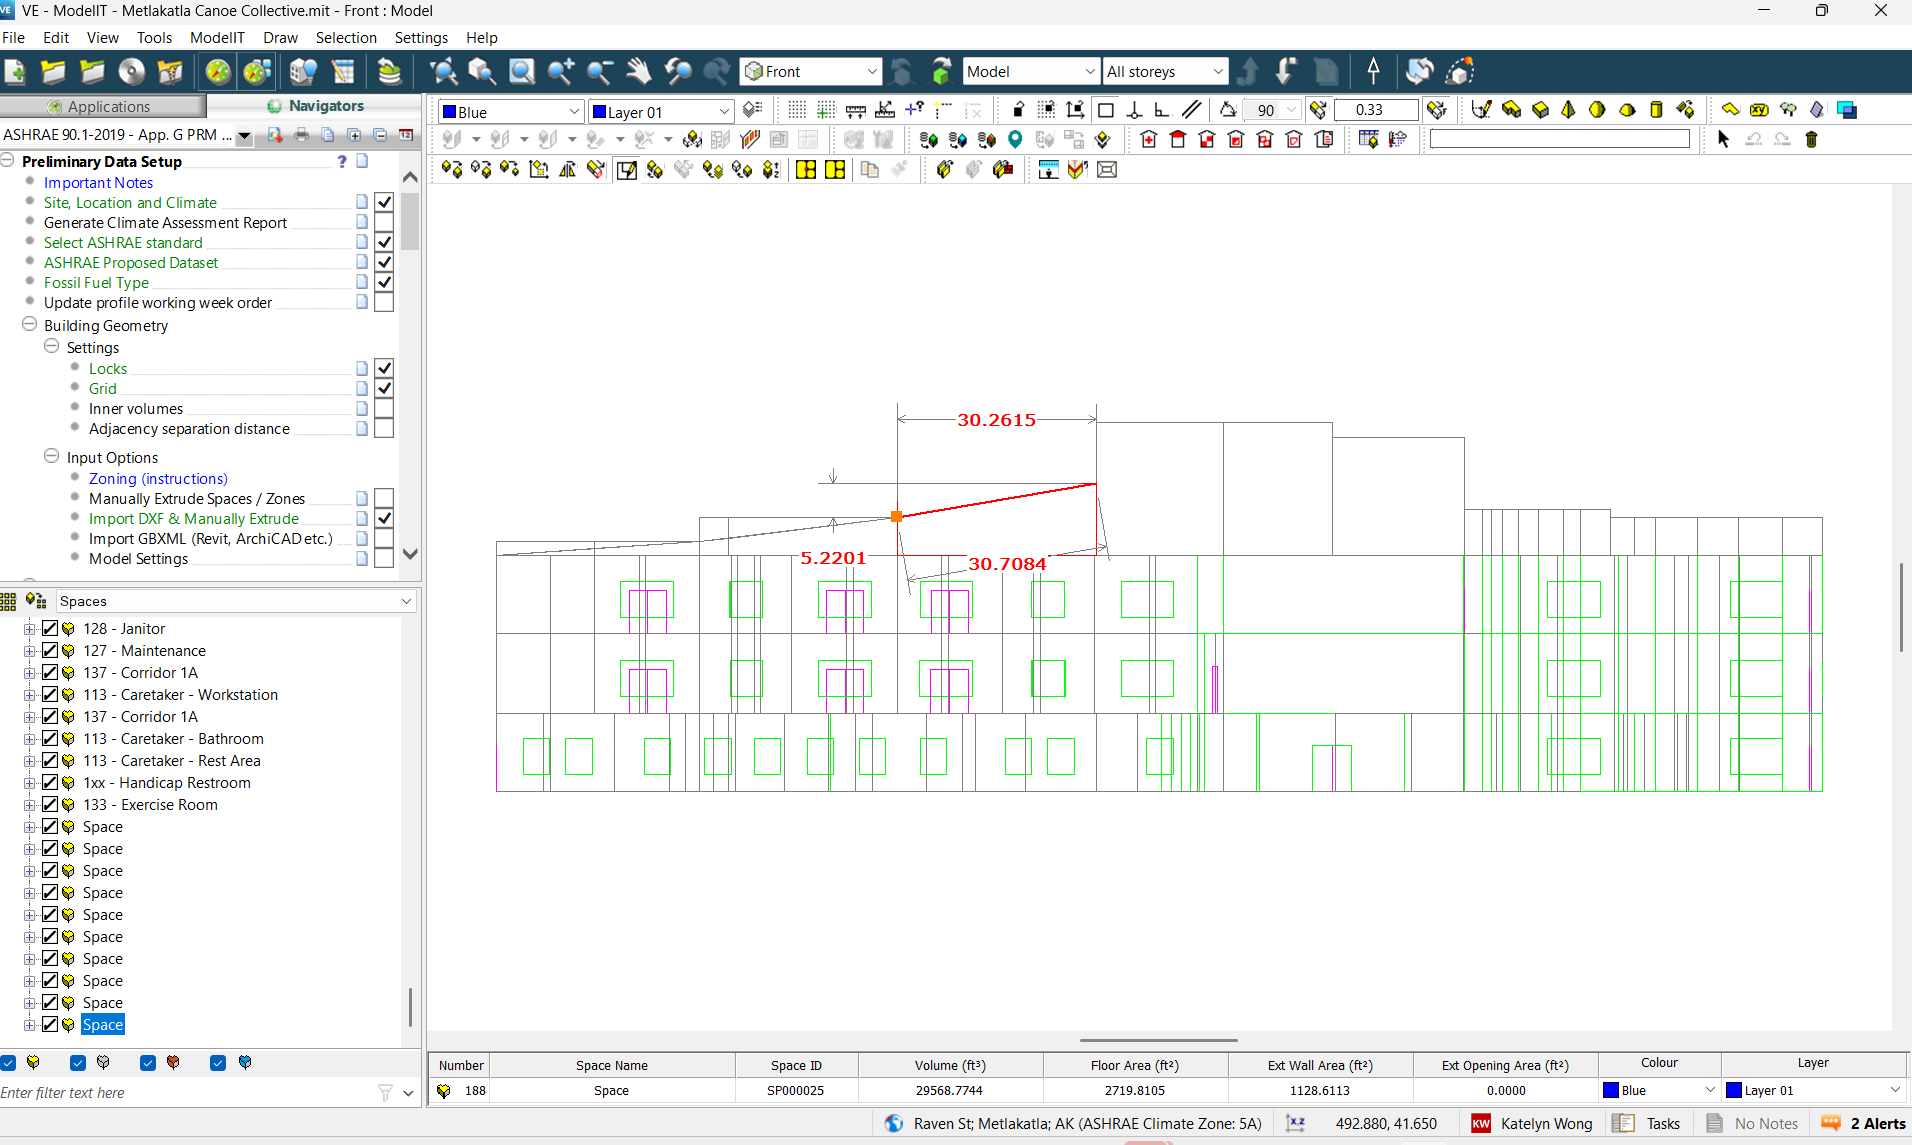This screenshot has height=1145, width=1912.
Task: Click the 0.33 value input field
Action: click(x=1376, y=110)
